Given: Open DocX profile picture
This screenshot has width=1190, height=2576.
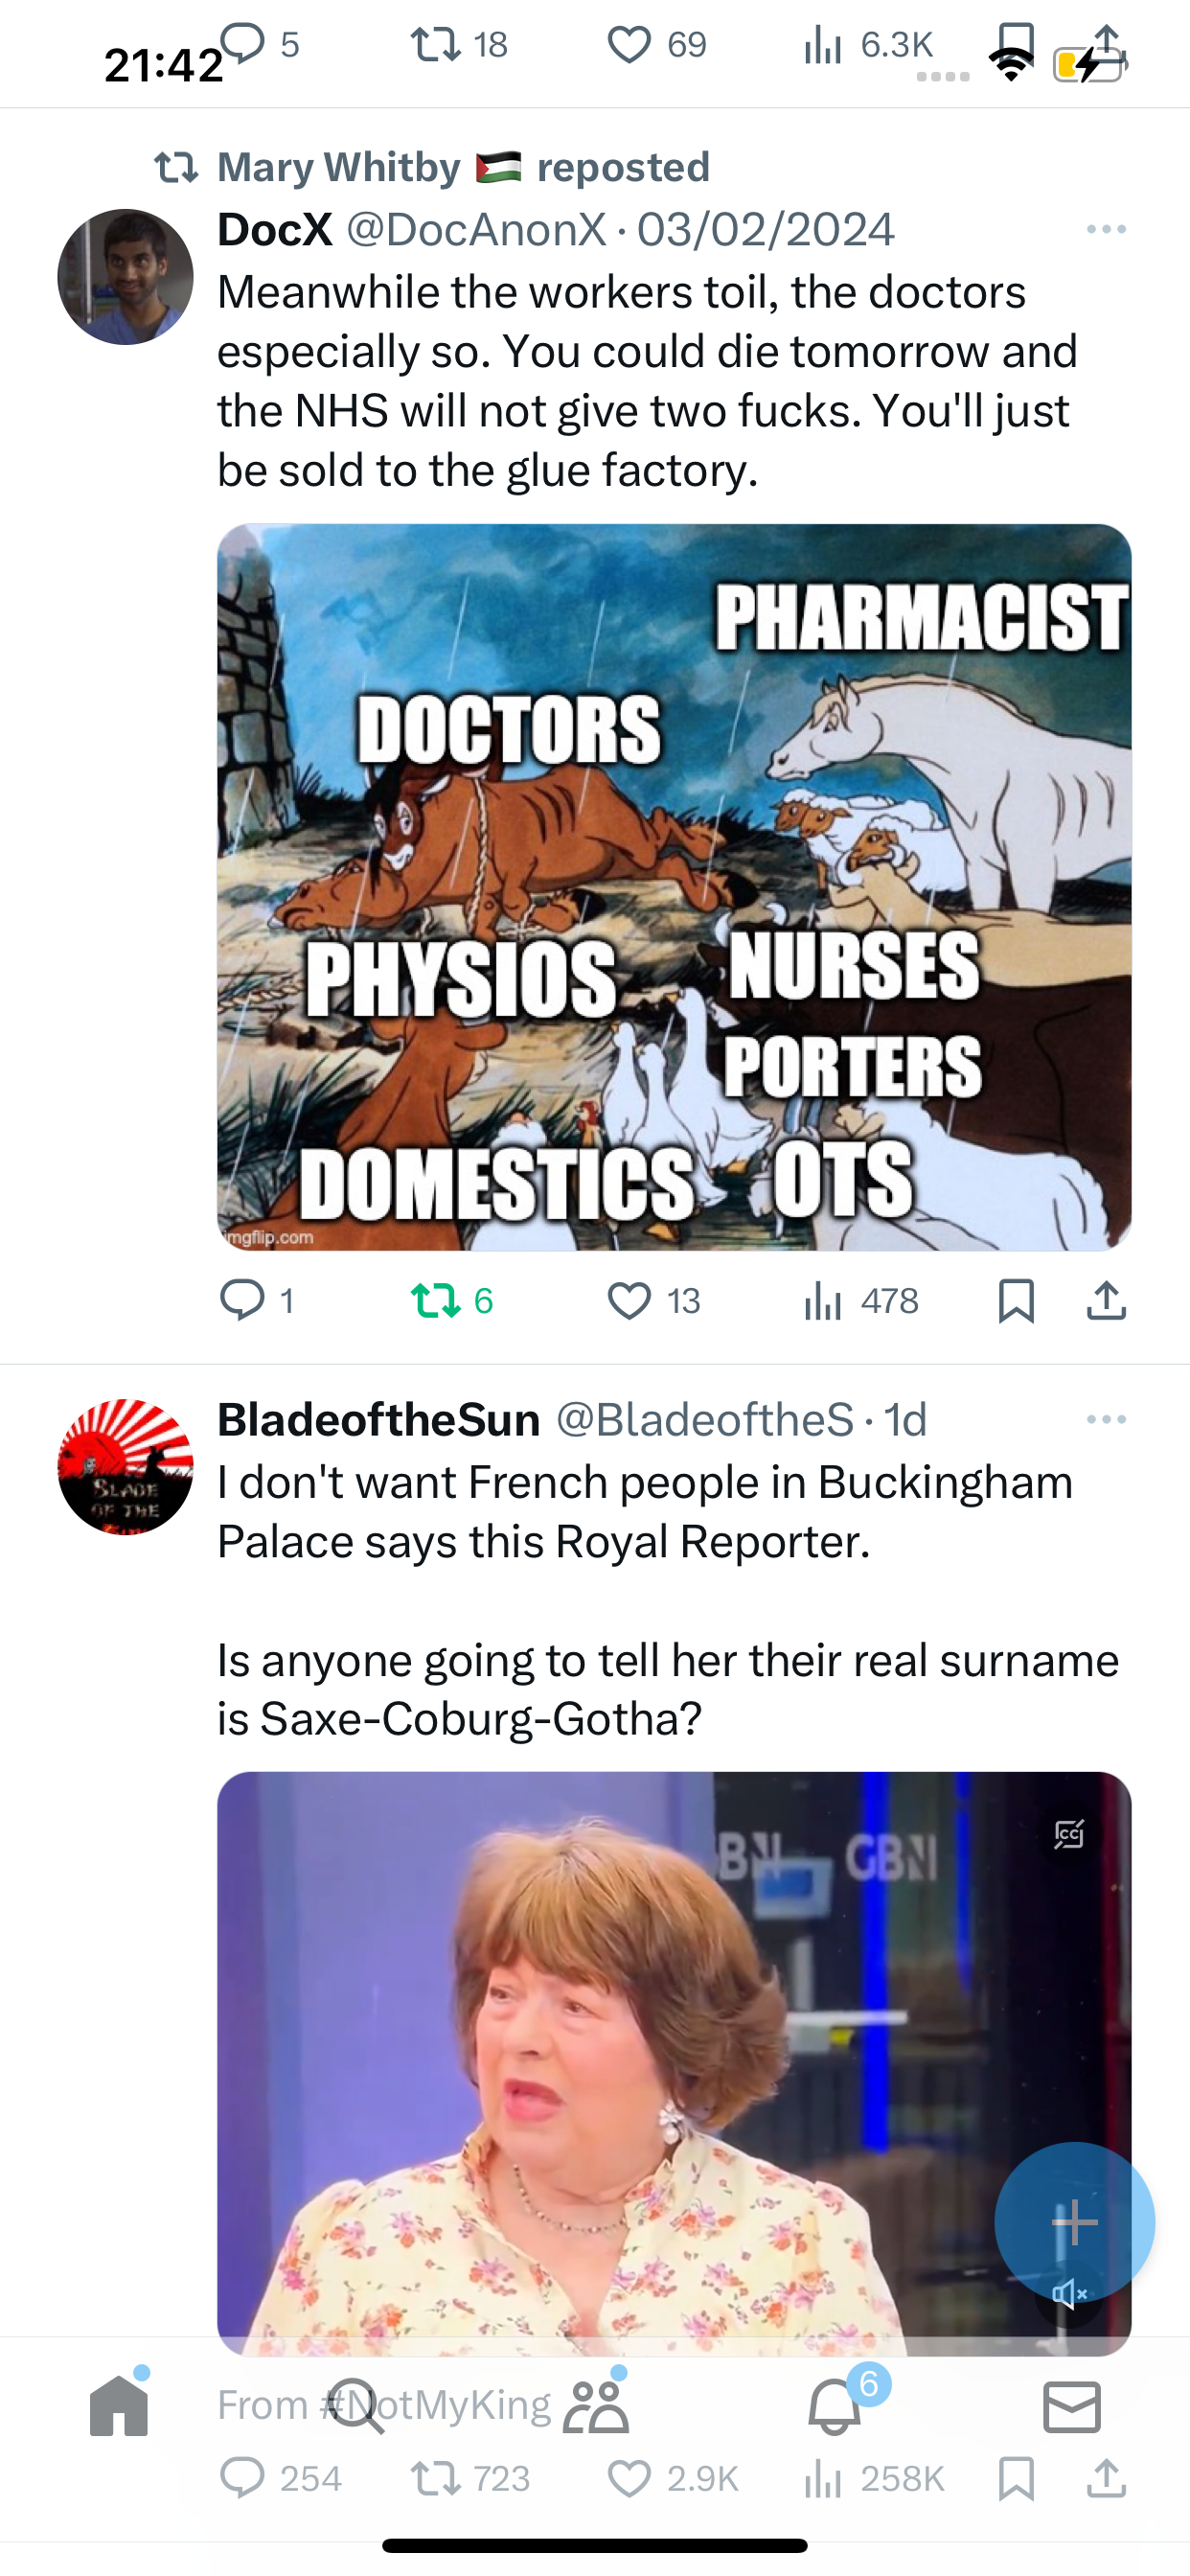Looking at the screenshot, I should [125, 277].
